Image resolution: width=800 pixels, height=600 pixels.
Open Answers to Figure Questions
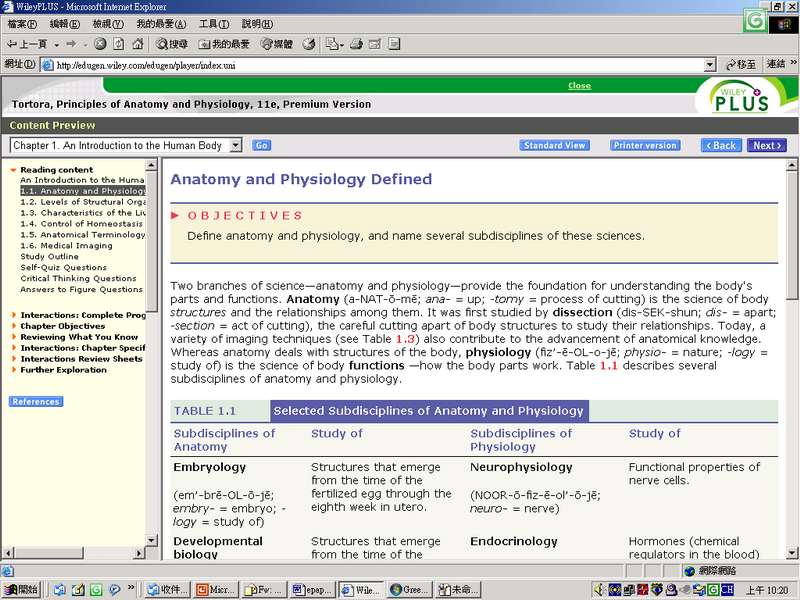tap(81, 289)
